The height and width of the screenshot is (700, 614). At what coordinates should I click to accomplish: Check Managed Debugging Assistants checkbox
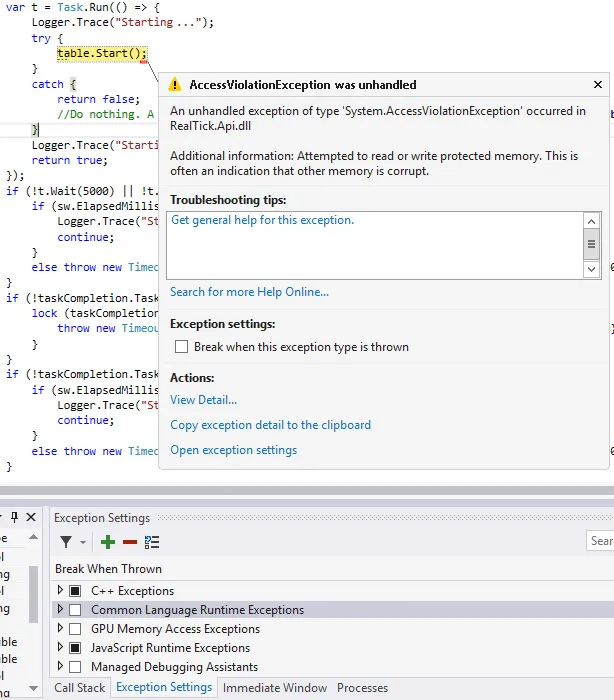[x=75, y=667]
